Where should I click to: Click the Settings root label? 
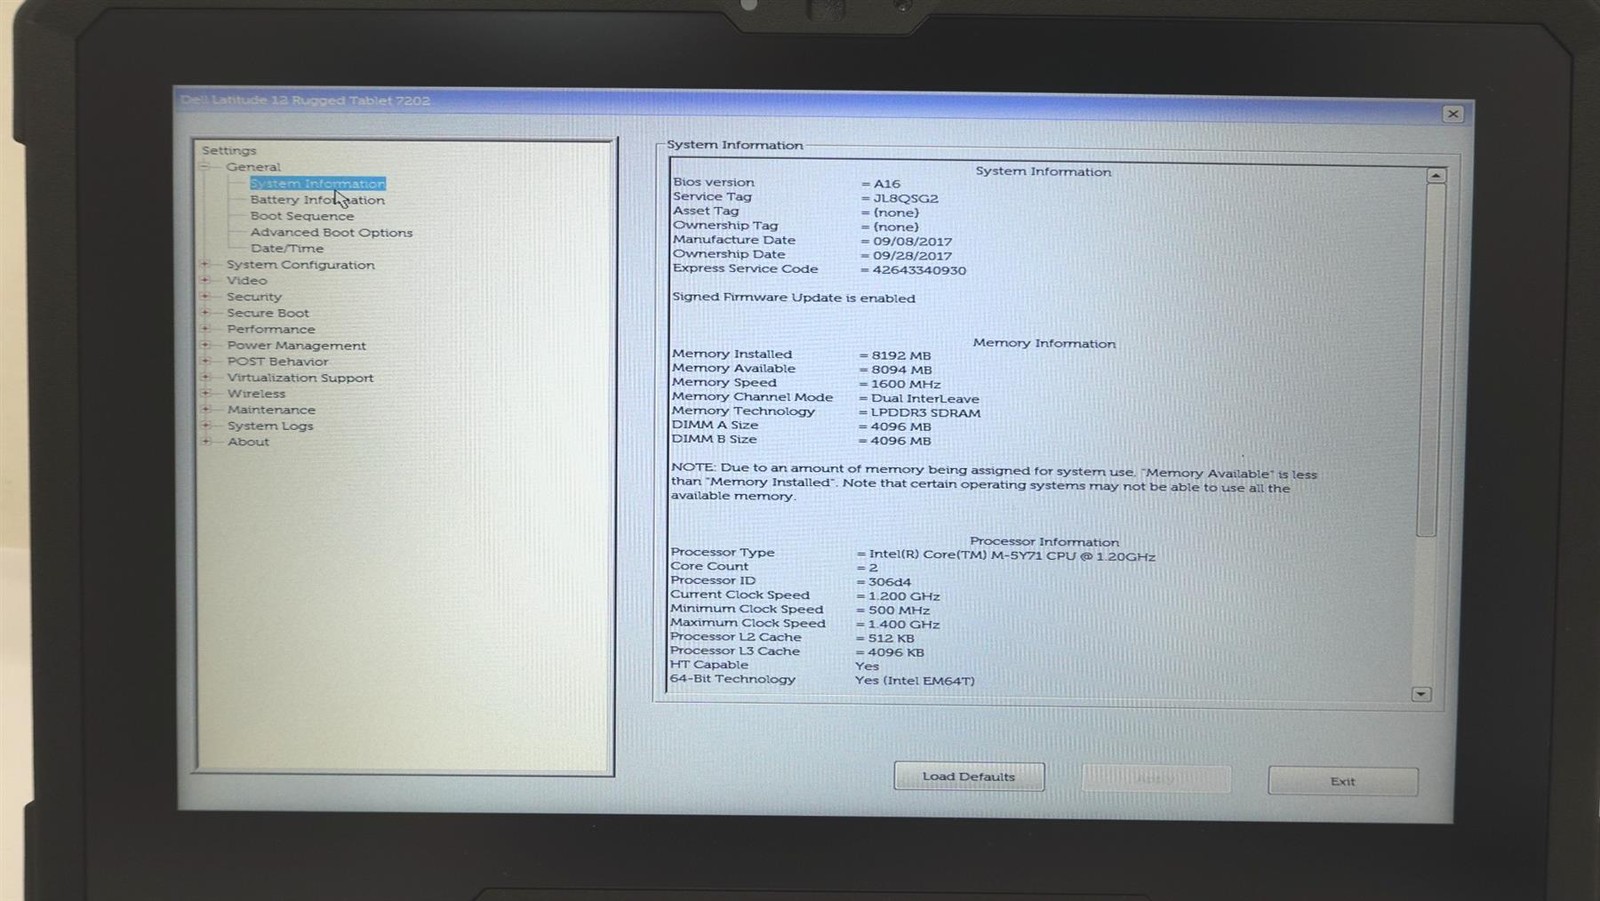(x=229, y=151)
